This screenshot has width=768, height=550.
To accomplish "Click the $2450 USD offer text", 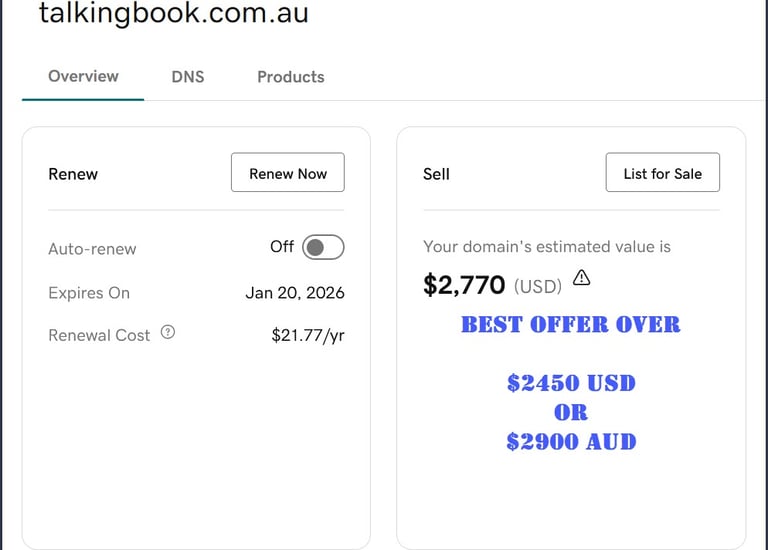I will click(x=570, y=383).
